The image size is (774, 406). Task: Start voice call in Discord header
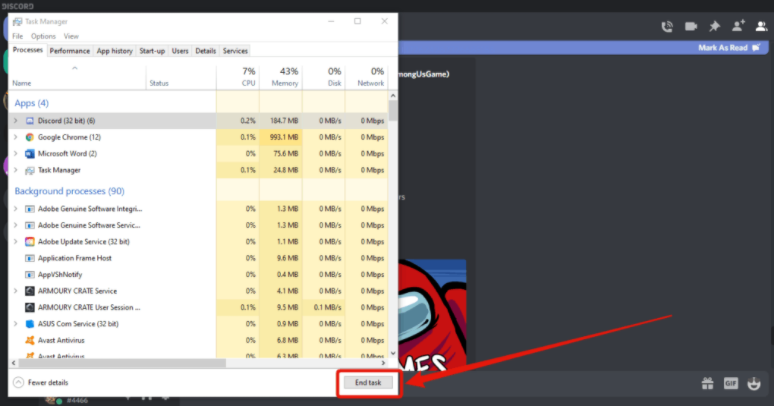(667, 27)
